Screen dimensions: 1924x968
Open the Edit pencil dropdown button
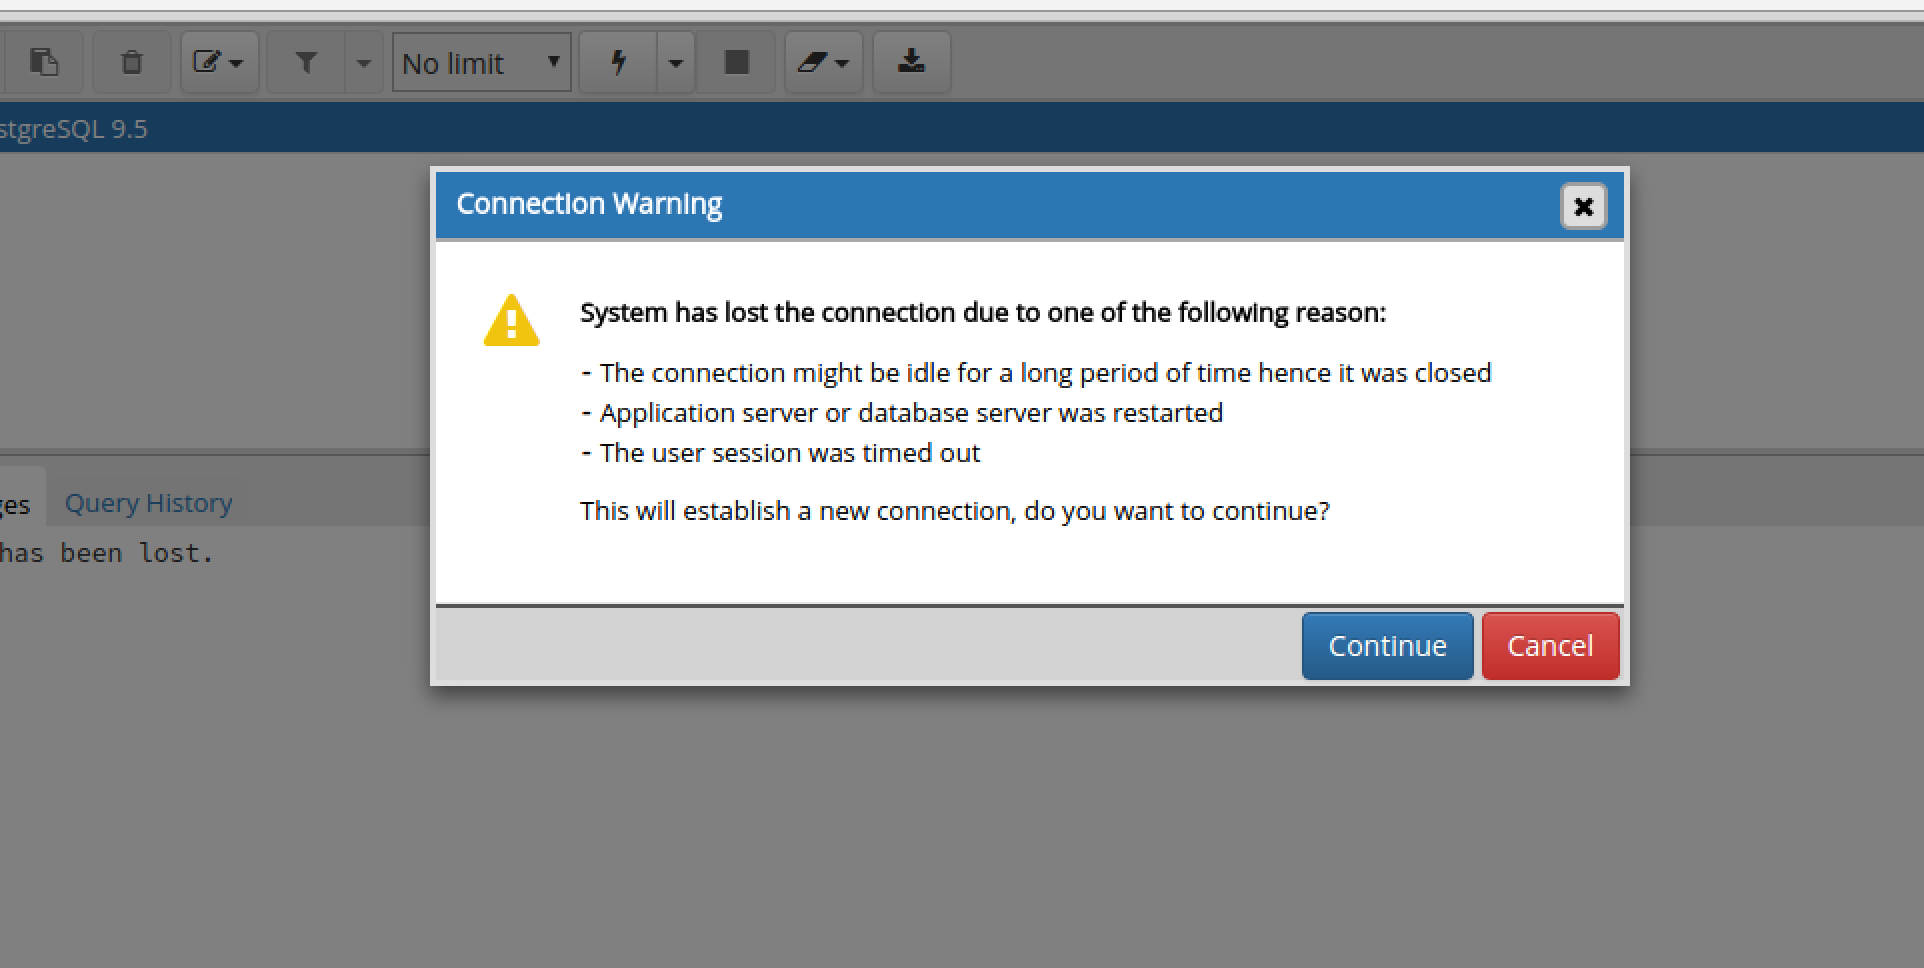pyautogui.click(x=219, y=62)
